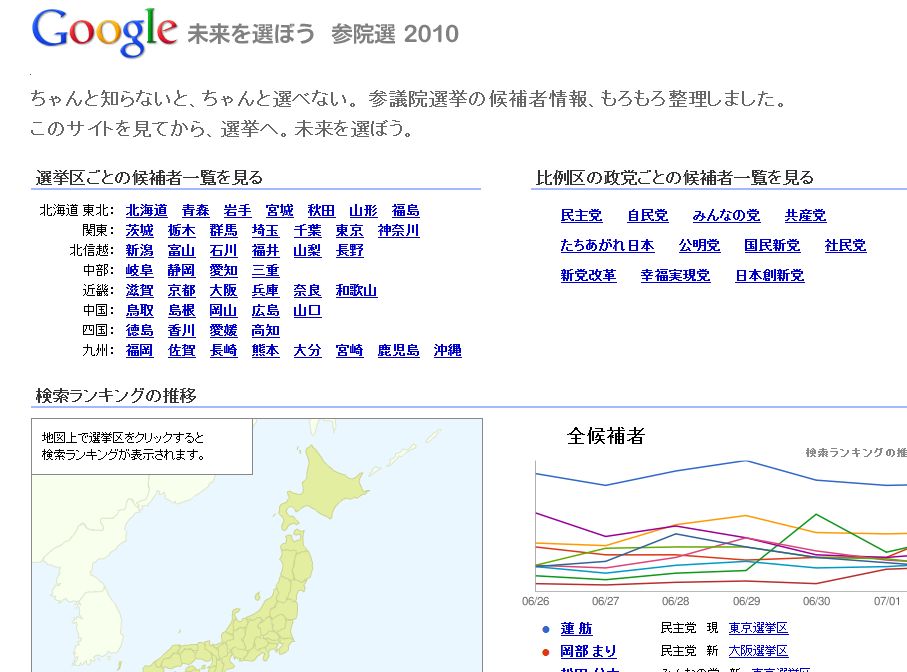This screenshot has height=672, width=907.
Task: Select the みんなの党 party link
Action: click(727, 216)
